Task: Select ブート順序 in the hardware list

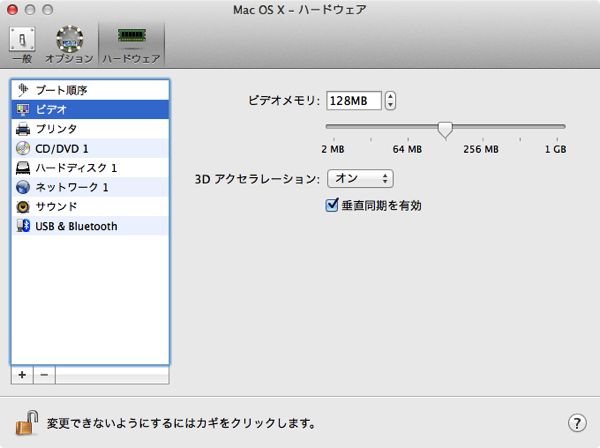Action: (90, 90)
